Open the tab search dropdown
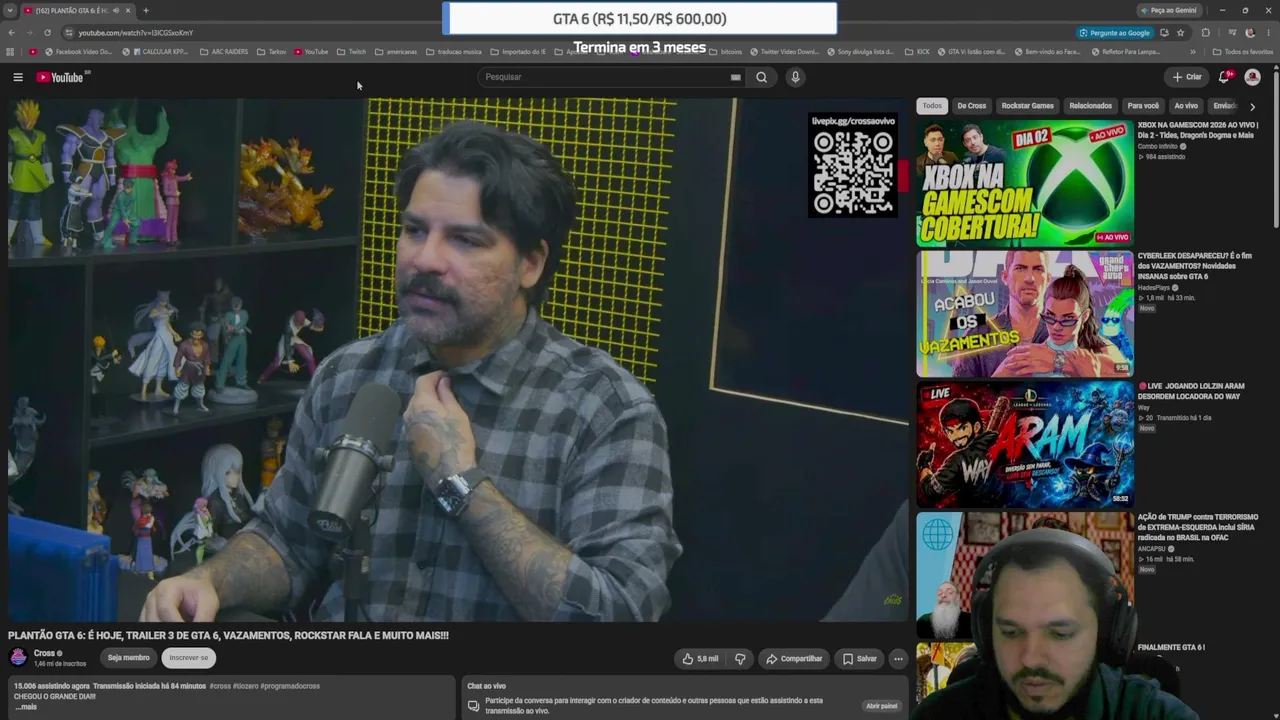The height and width of the screenshot is (720, 1280). (9, 10)
